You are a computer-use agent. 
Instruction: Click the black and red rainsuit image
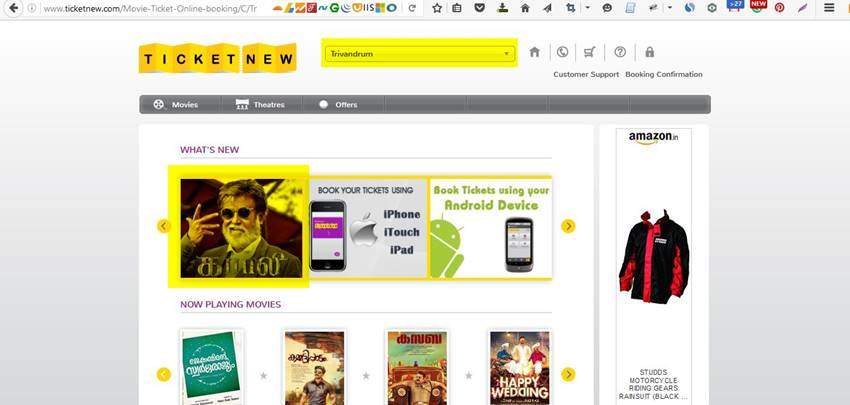654,257
